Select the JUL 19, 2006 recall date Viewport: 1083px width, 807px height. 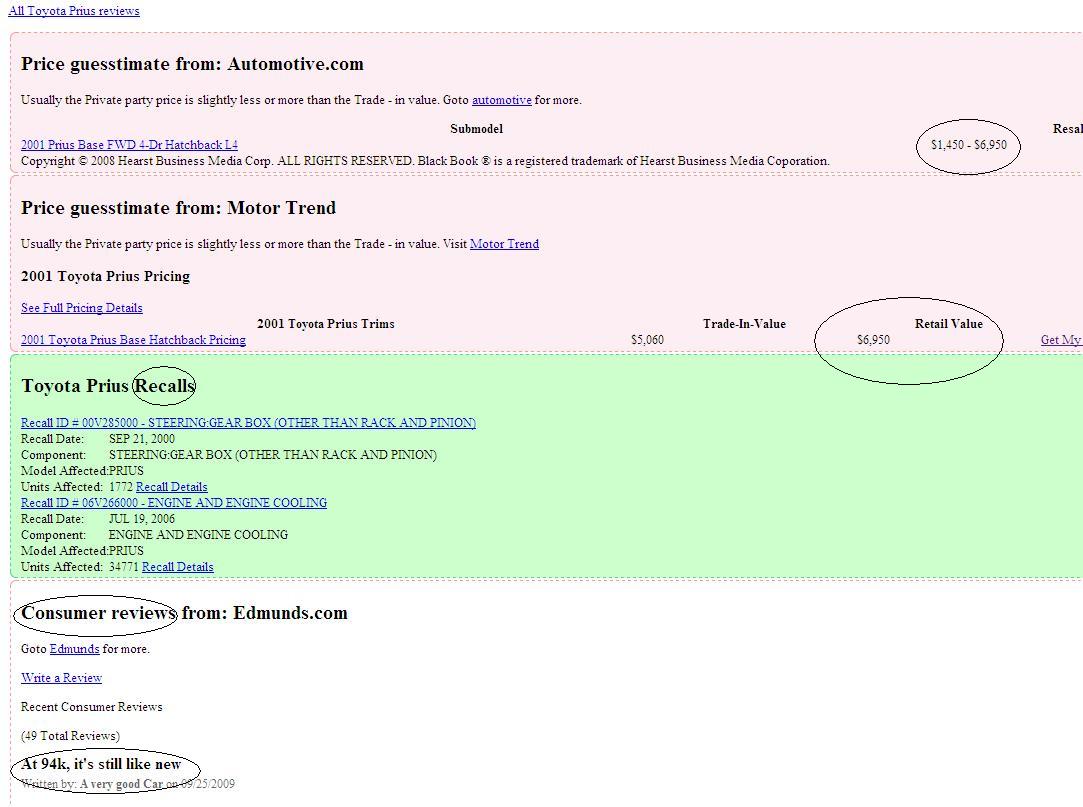click(x=142, y=518)
